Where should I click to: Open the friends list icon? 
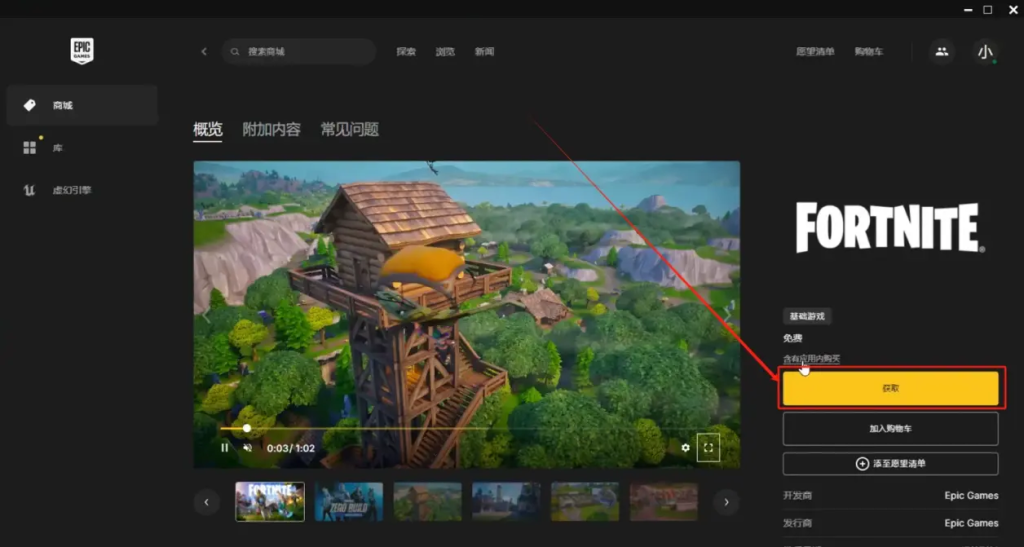[x=942, y=52]
